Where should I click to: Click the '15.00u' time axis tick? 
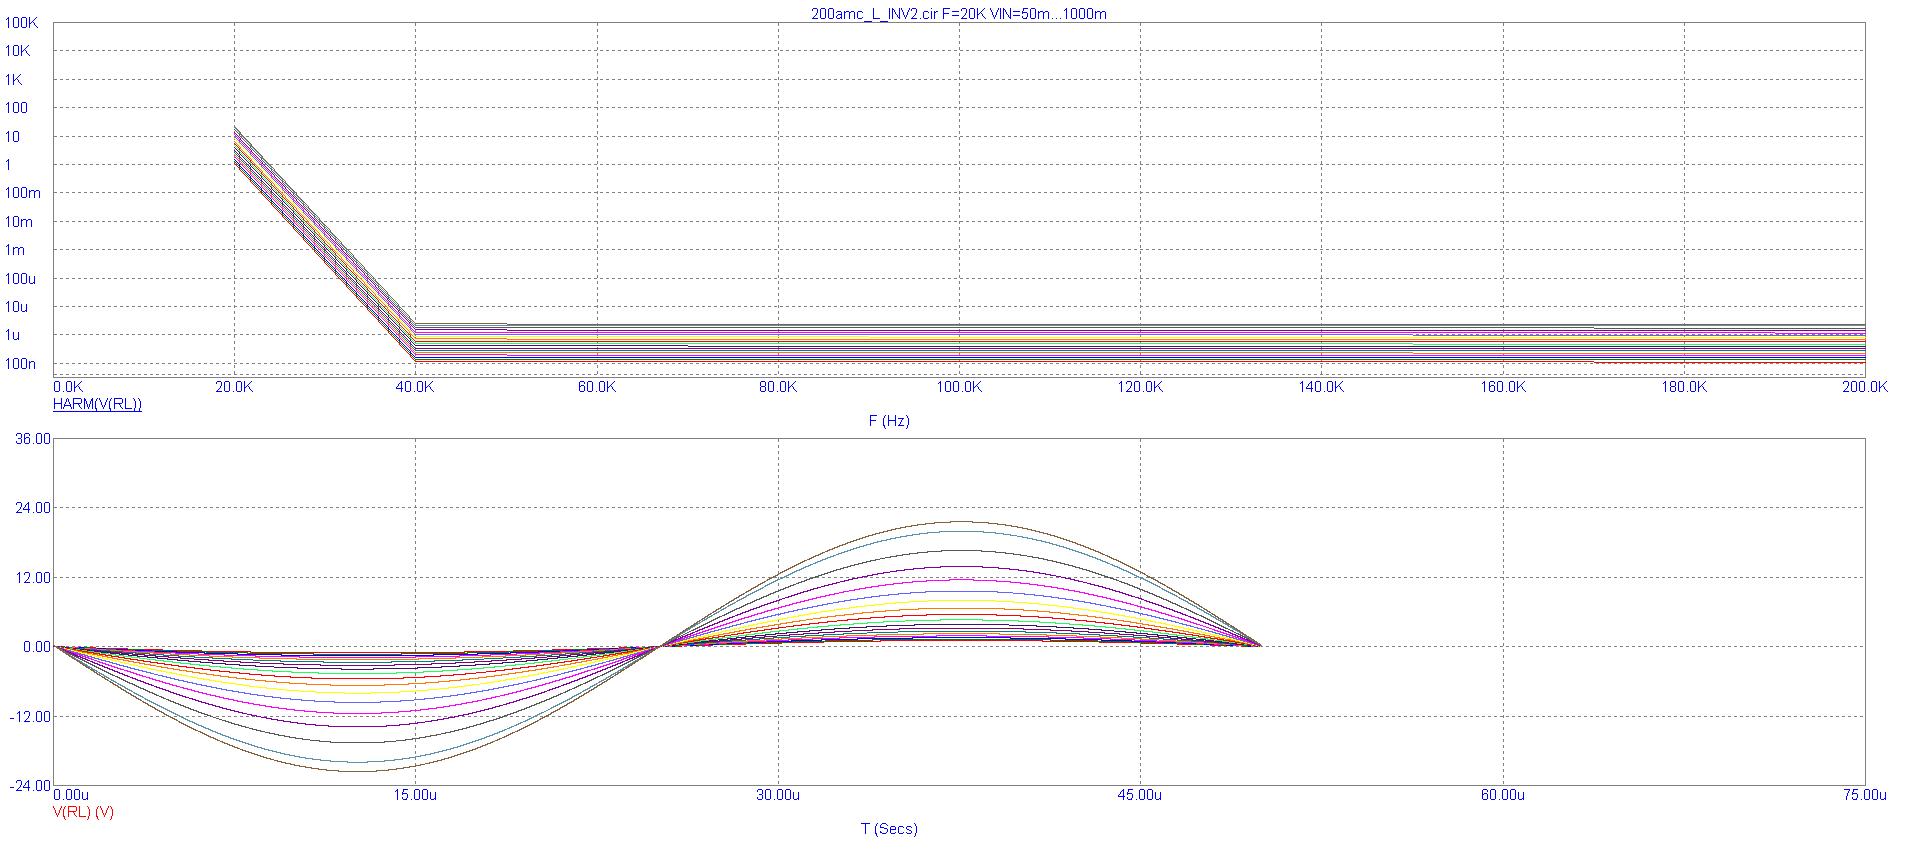coord(415,795)
